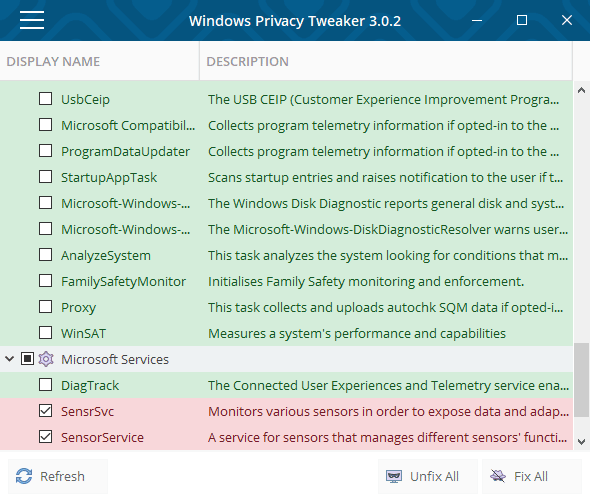Uncheck the SensorService checkbox

click(x=46, y=437)
